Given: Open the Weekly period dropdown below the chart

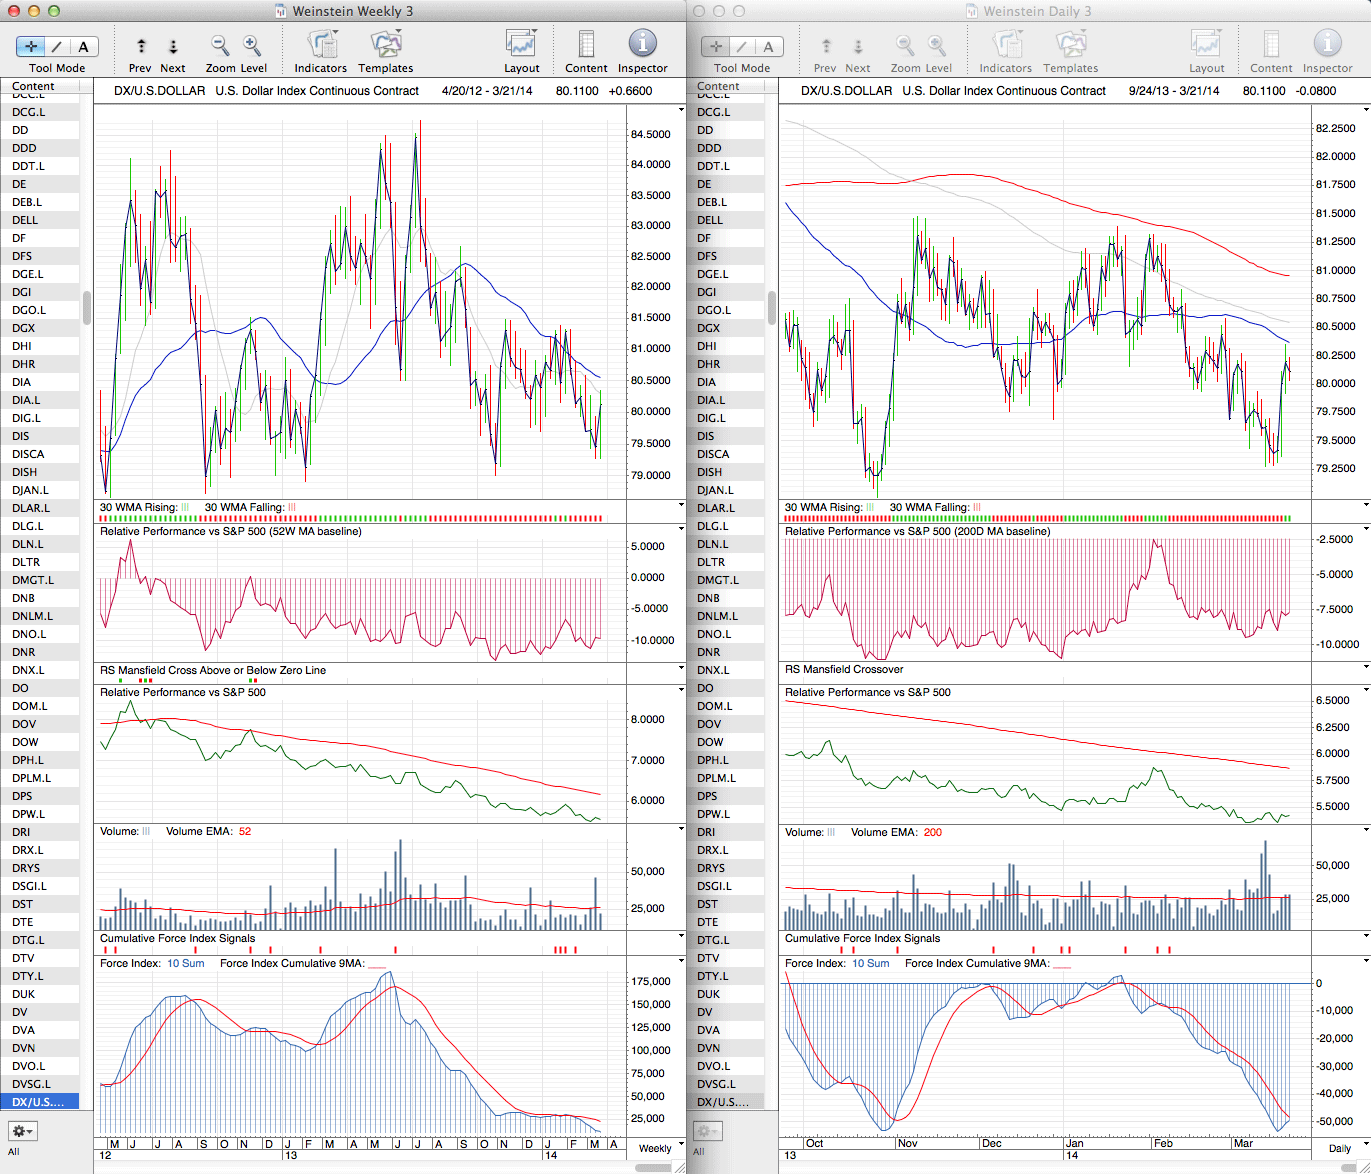Looking at the screenshot, I should pyautogui.click(x=661, y=1147).
